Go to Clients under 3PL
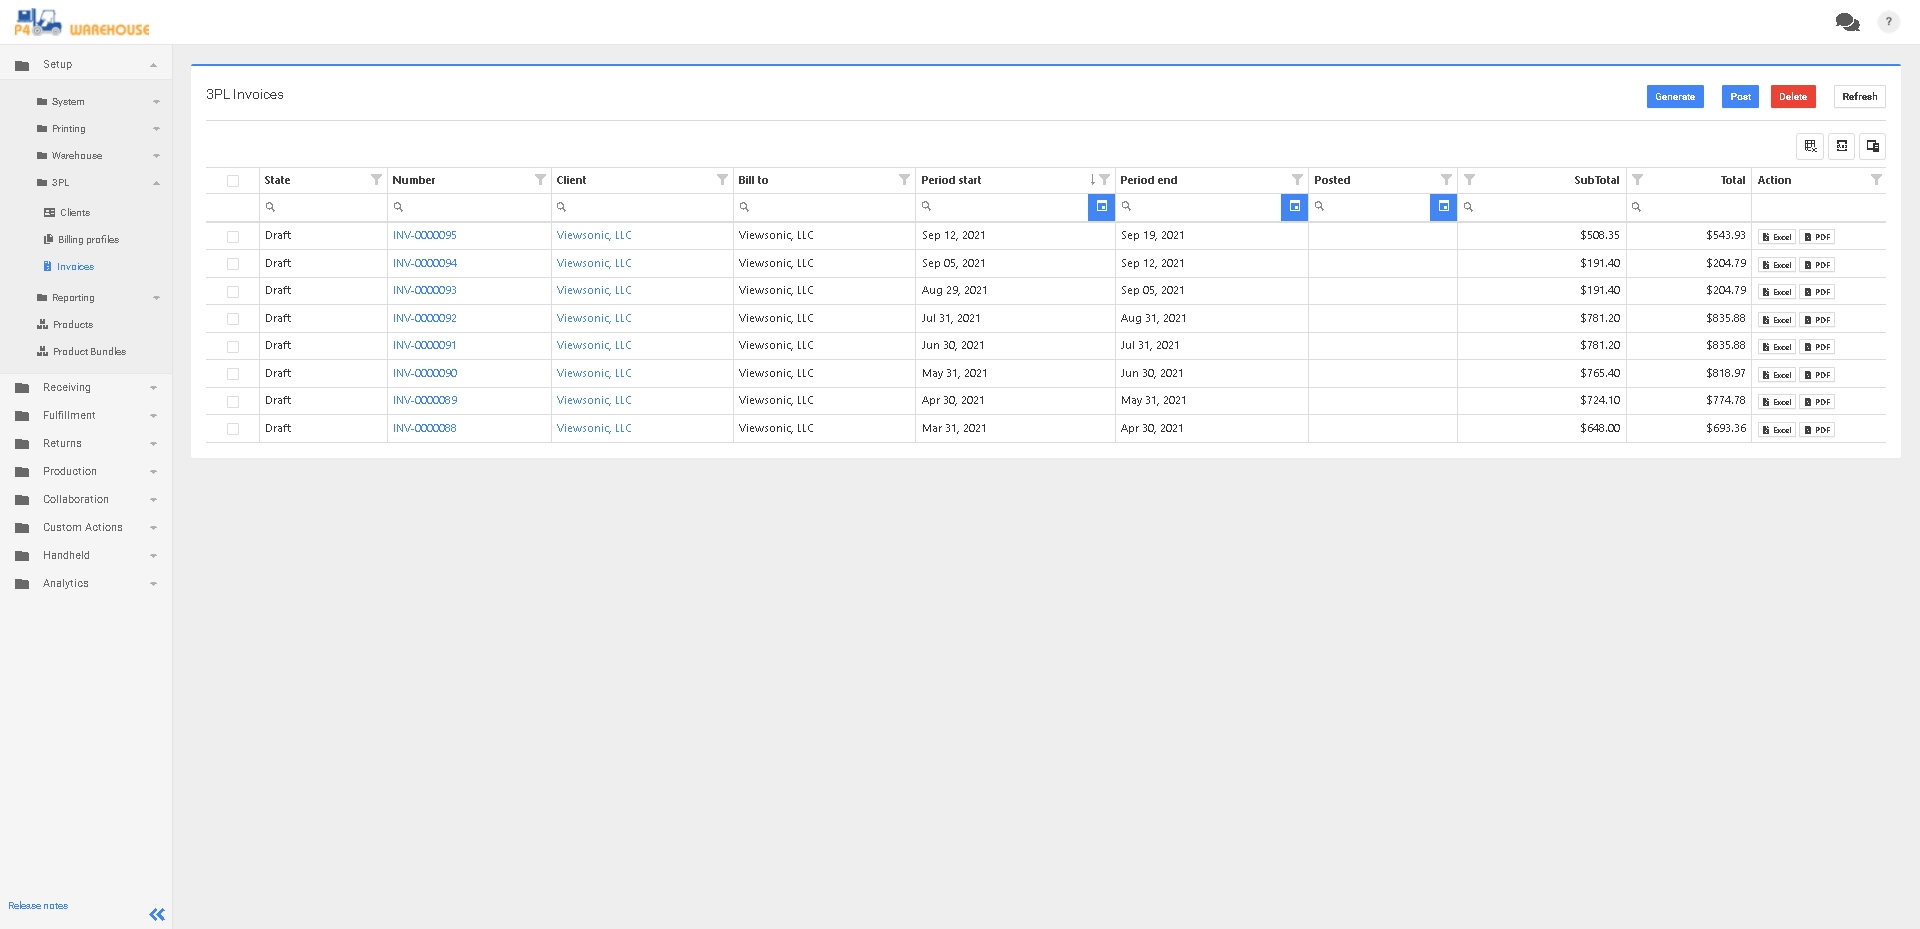This screenshot has width=1920, height=929. pos(75,213)
